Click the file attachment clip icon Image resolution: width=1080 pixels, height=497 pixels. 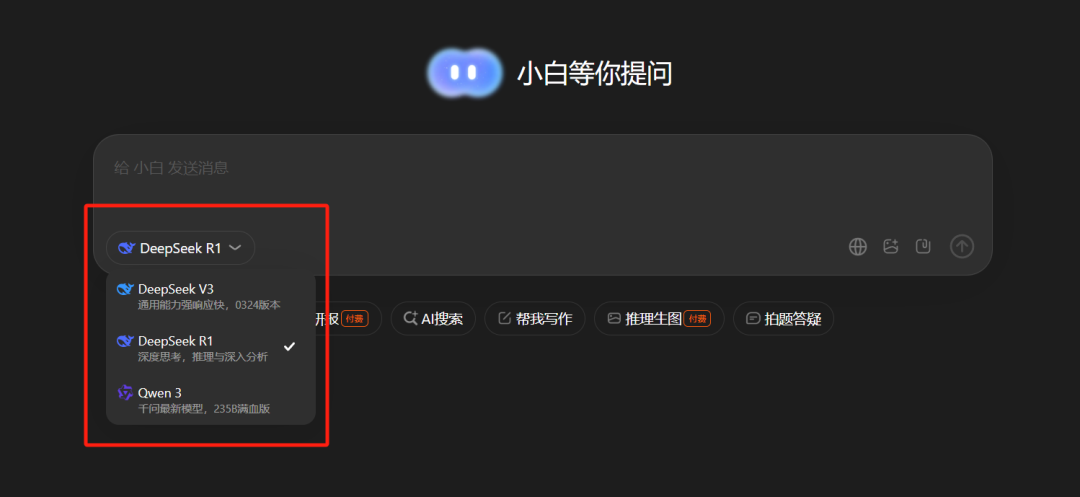point(923,246)
